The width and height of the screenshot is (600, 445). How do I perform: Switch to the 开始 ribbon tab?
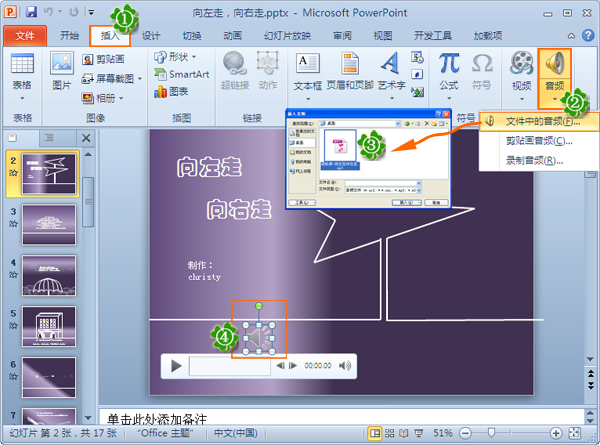point(69,36)
